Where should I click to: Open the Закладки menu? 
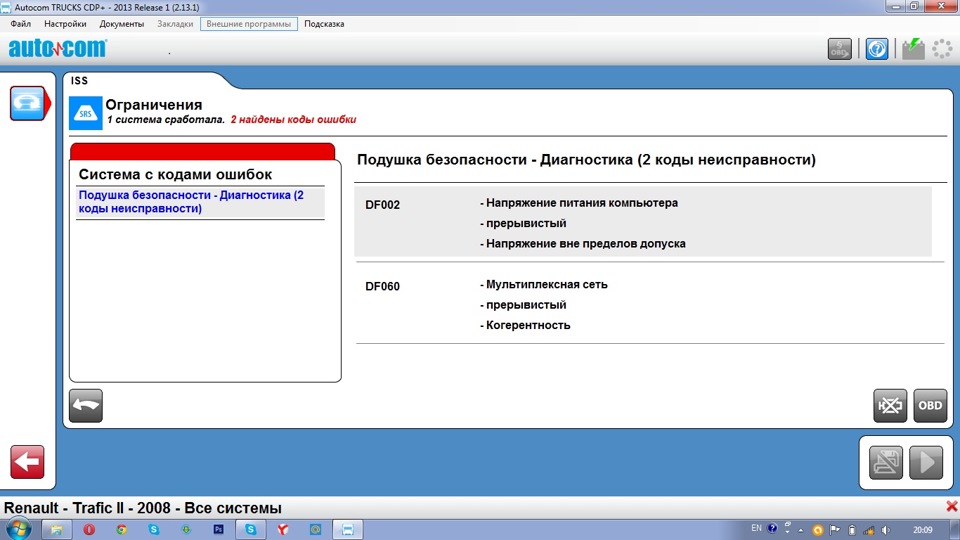point(175,24)
